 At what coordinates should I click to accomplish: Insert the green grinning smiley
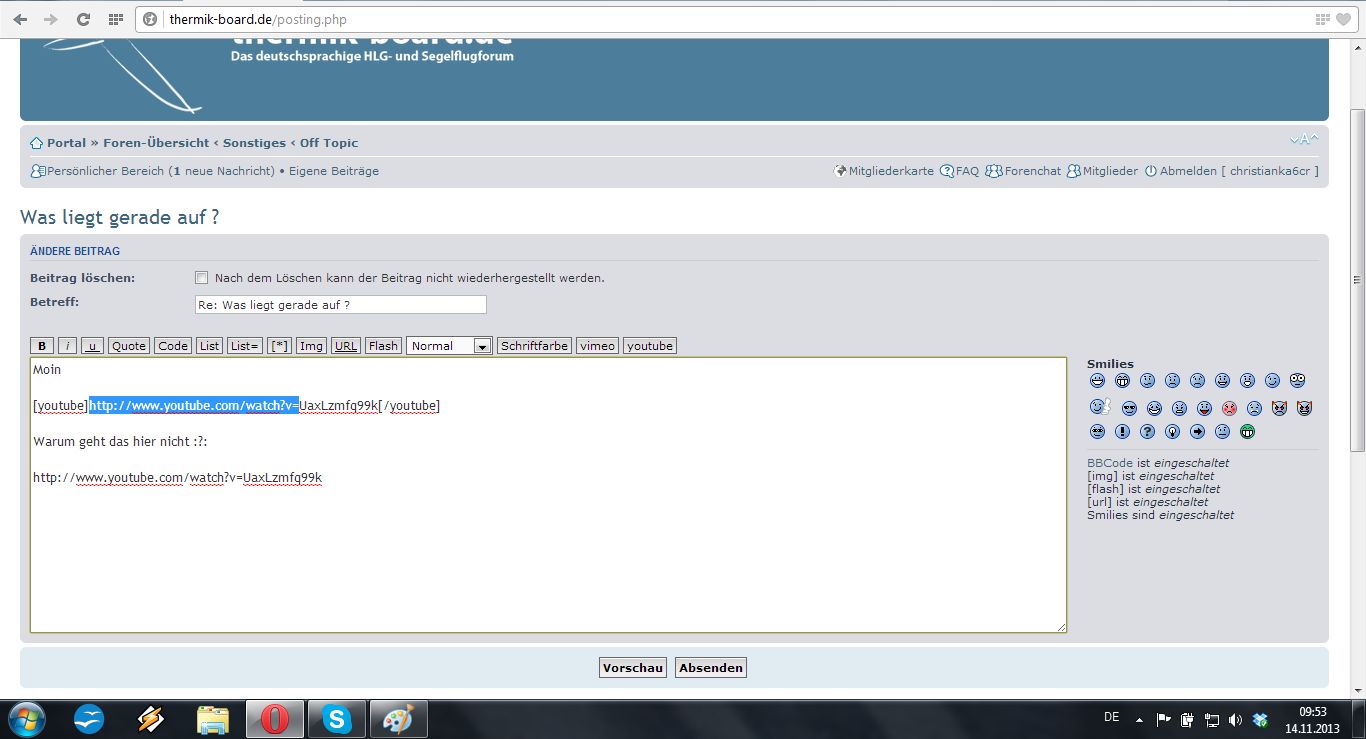coord(1247,432)
